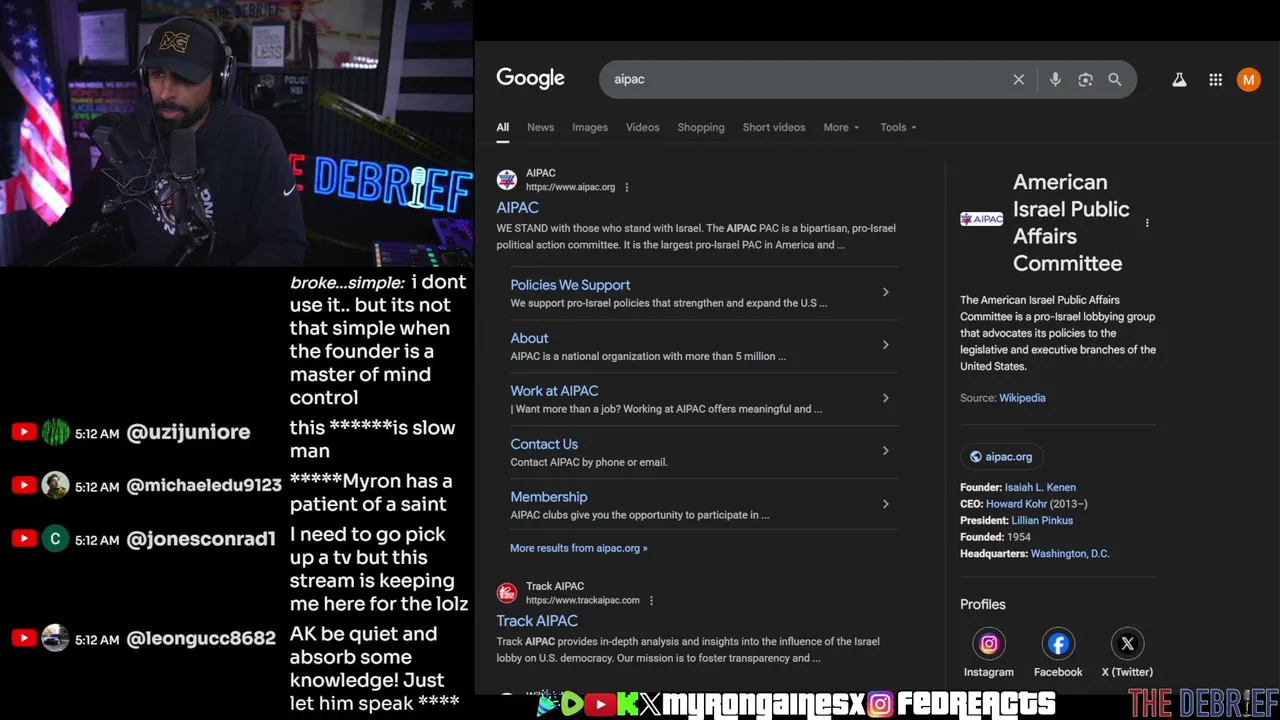Click the YouTube icon in bottom banner
The width and height of the screenshot is (1280, 720).
pos(600,704)
